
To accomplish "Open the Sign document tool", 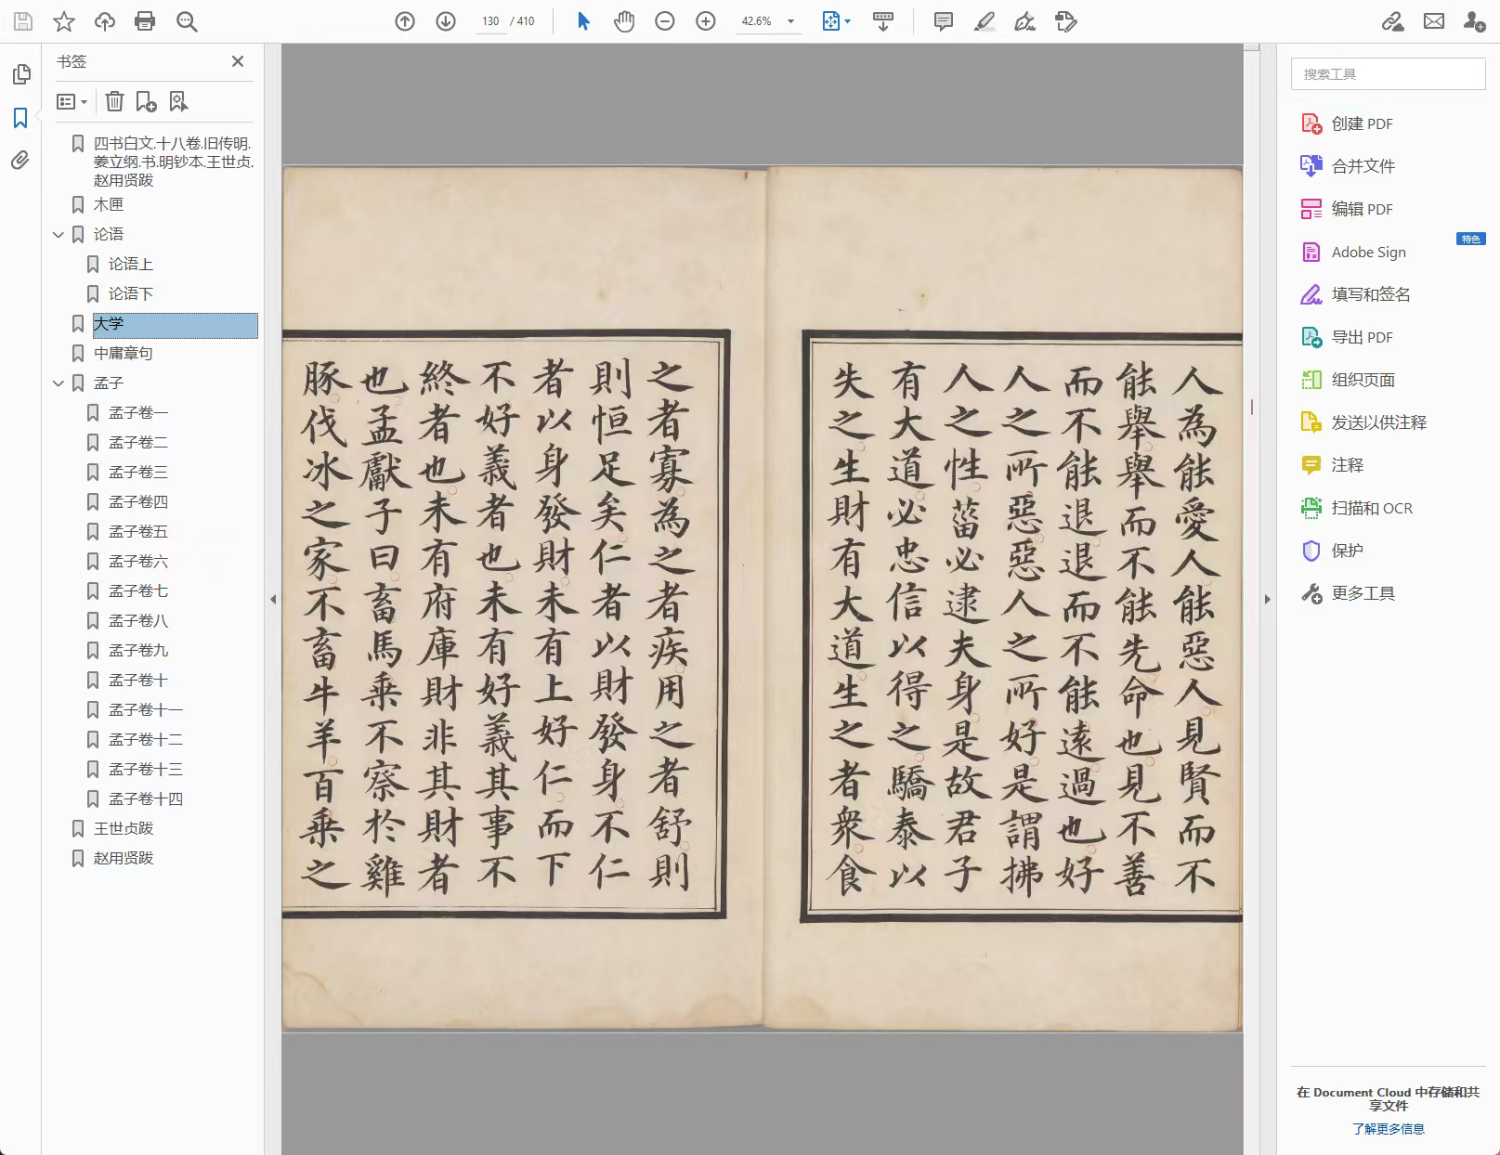I will click(1025, 21).
